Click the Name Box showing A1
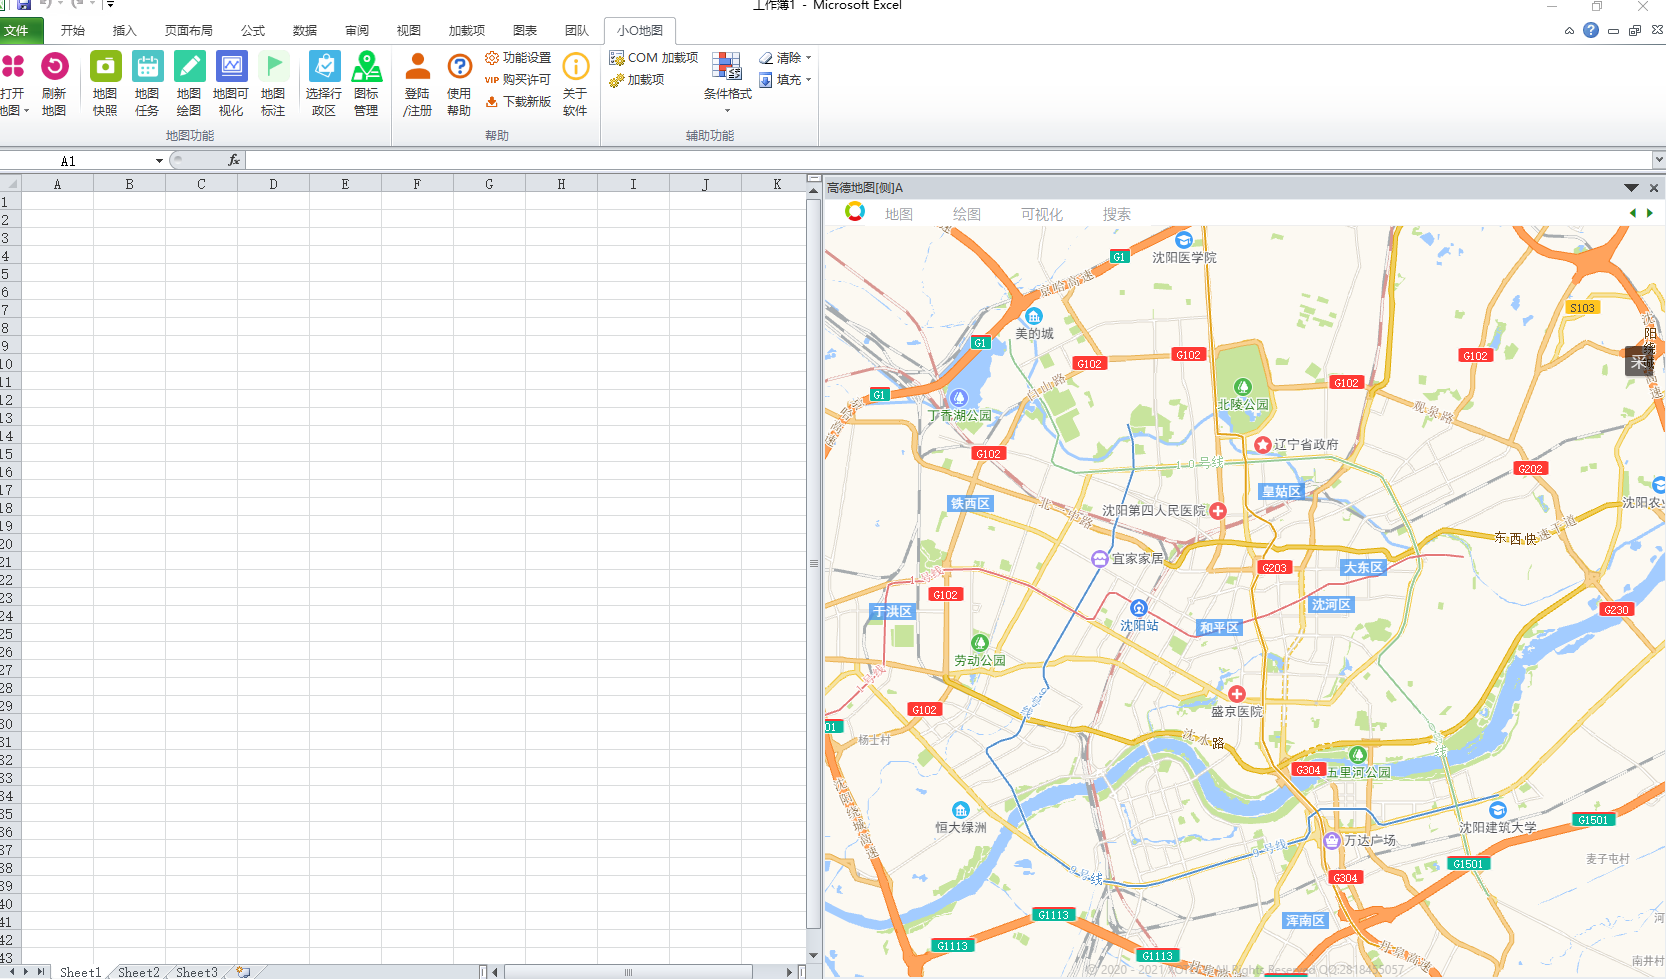 pos(76,161)
